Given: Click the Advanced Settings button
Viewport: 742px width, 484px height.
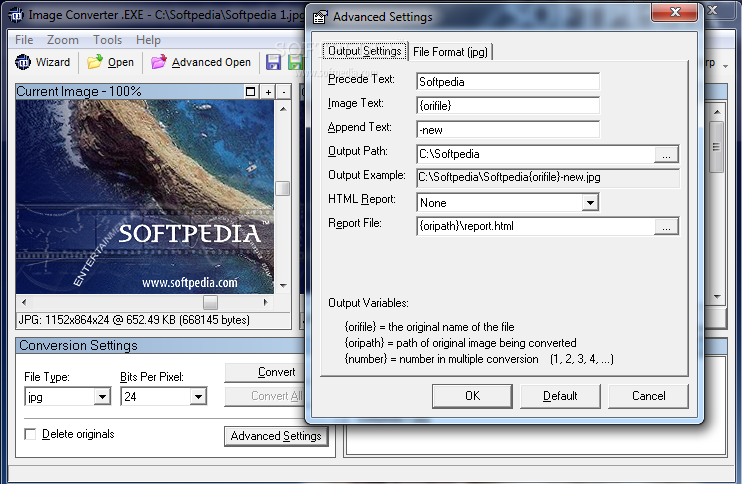Looking at the screenshot, I should point(276,436).
